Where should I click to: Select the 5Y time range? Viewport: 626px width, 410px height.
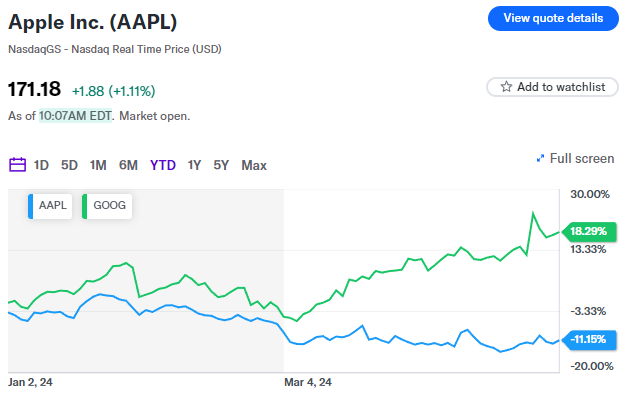coord(221,165)
